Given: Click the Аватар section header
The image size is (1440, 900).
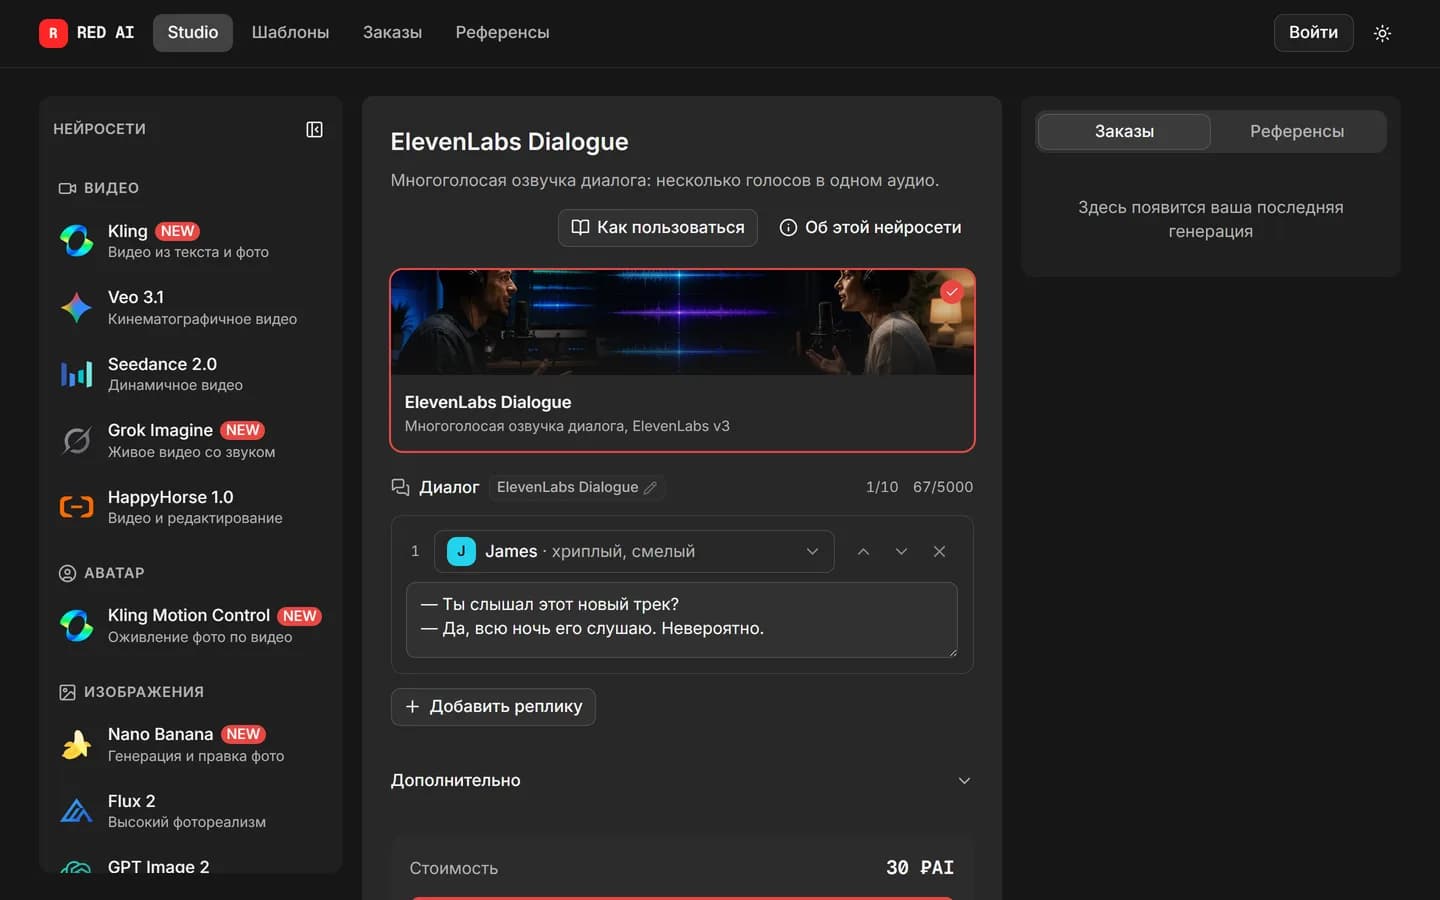Looking at the screenshot, I should pyautogui.click(x=102, y=573).
